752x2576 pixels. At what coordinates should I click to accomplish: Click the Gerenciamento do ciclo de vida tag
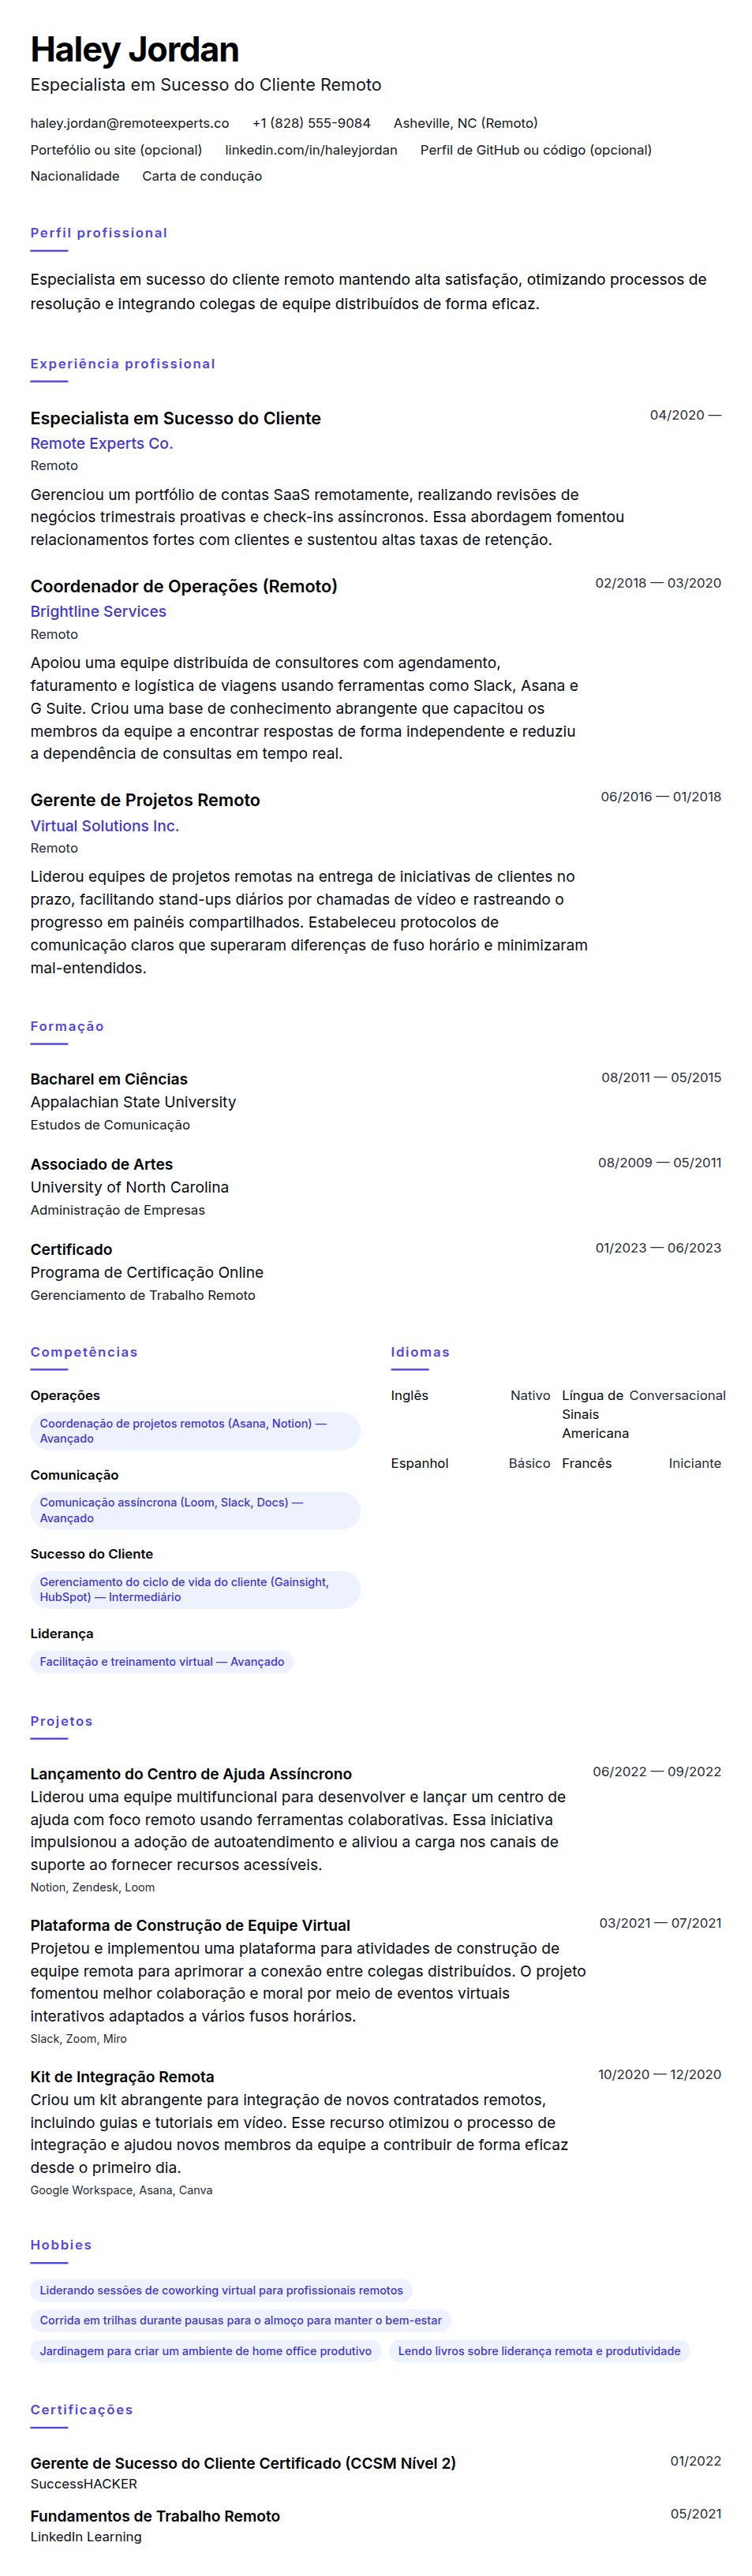pos(195,1590)
